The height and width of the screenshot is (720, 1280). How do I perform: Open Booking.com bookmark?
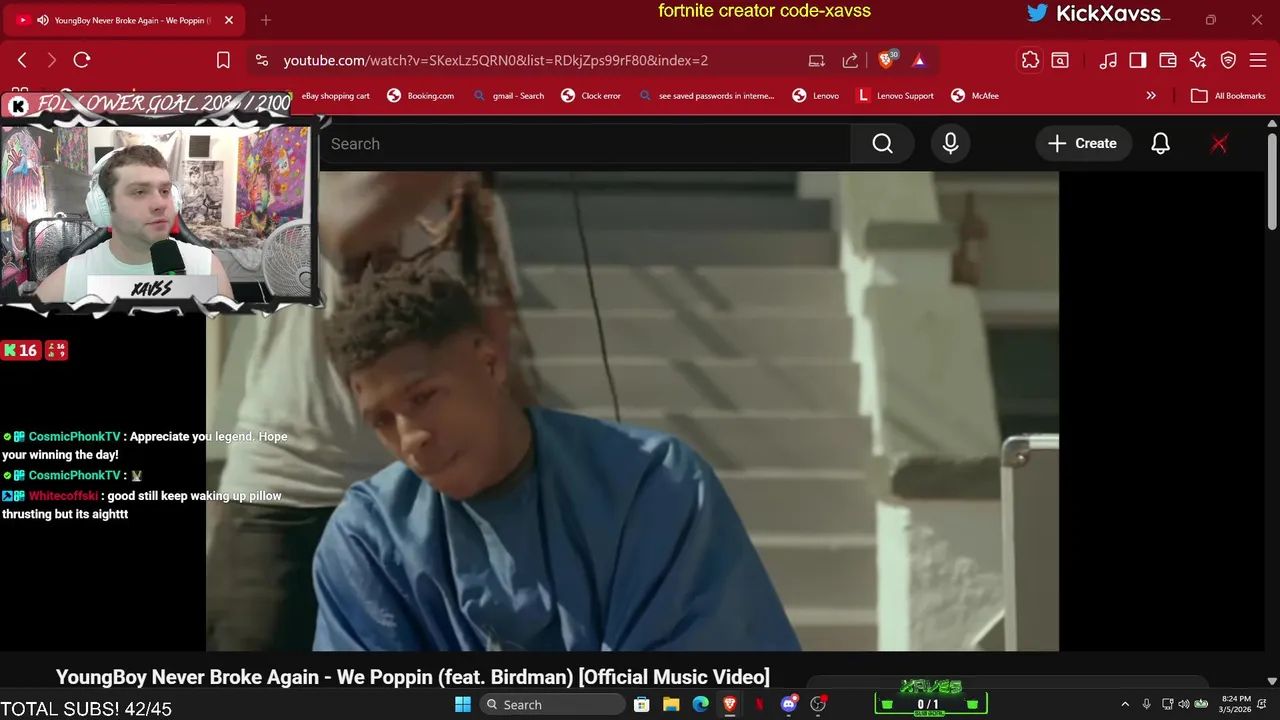421,96
